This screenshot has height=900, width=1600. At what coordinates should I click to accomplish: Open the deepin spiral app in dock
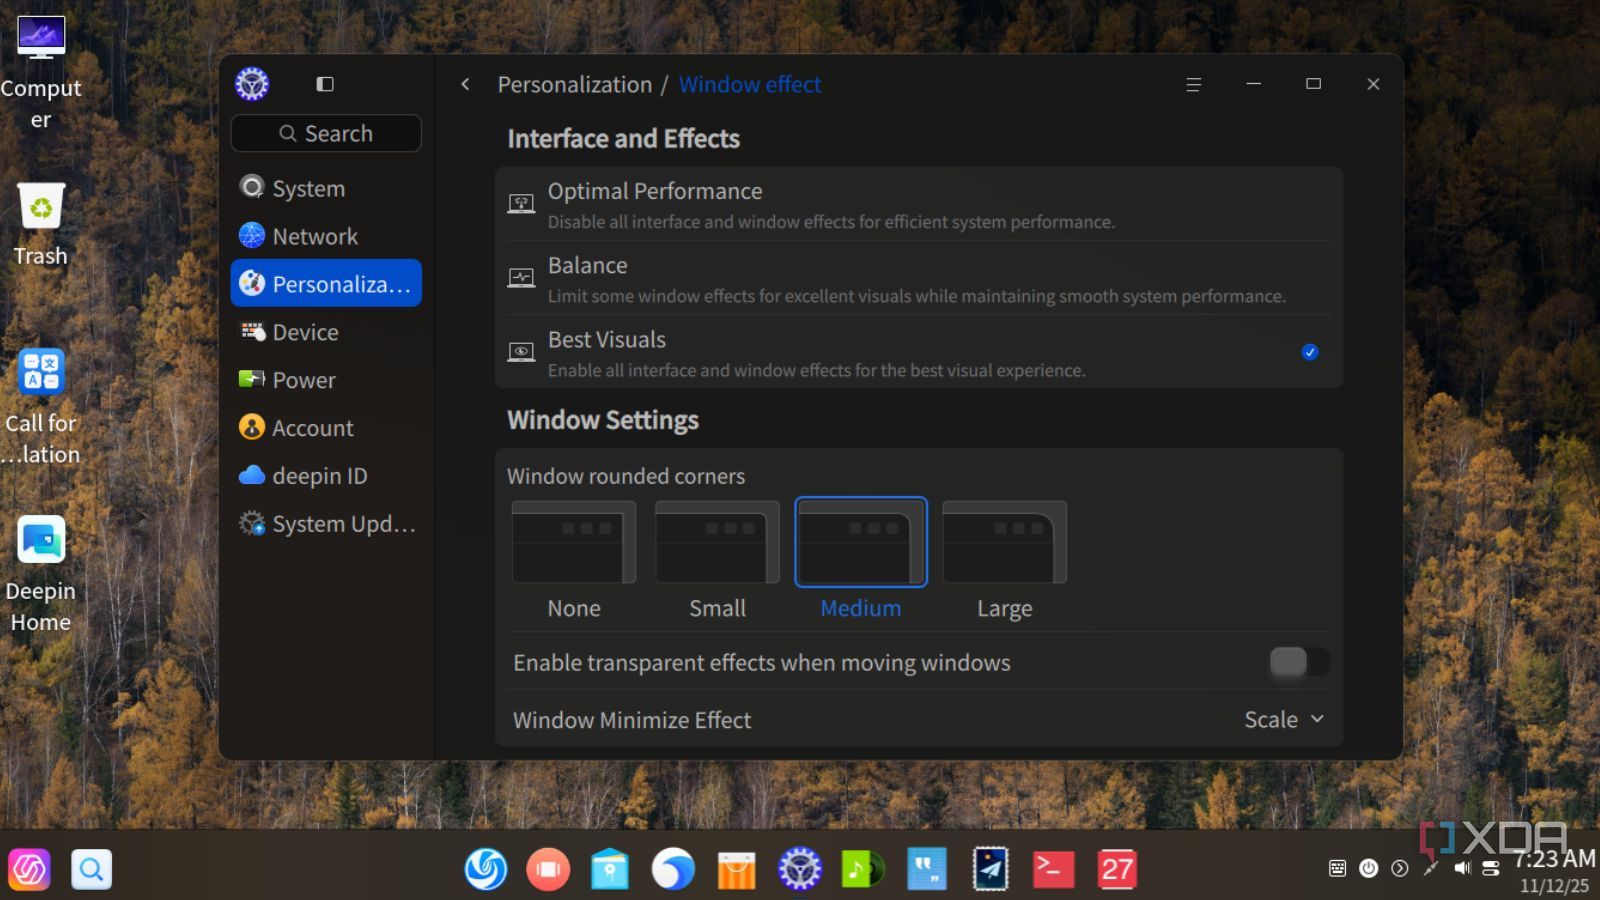click(x=486, y=869)
